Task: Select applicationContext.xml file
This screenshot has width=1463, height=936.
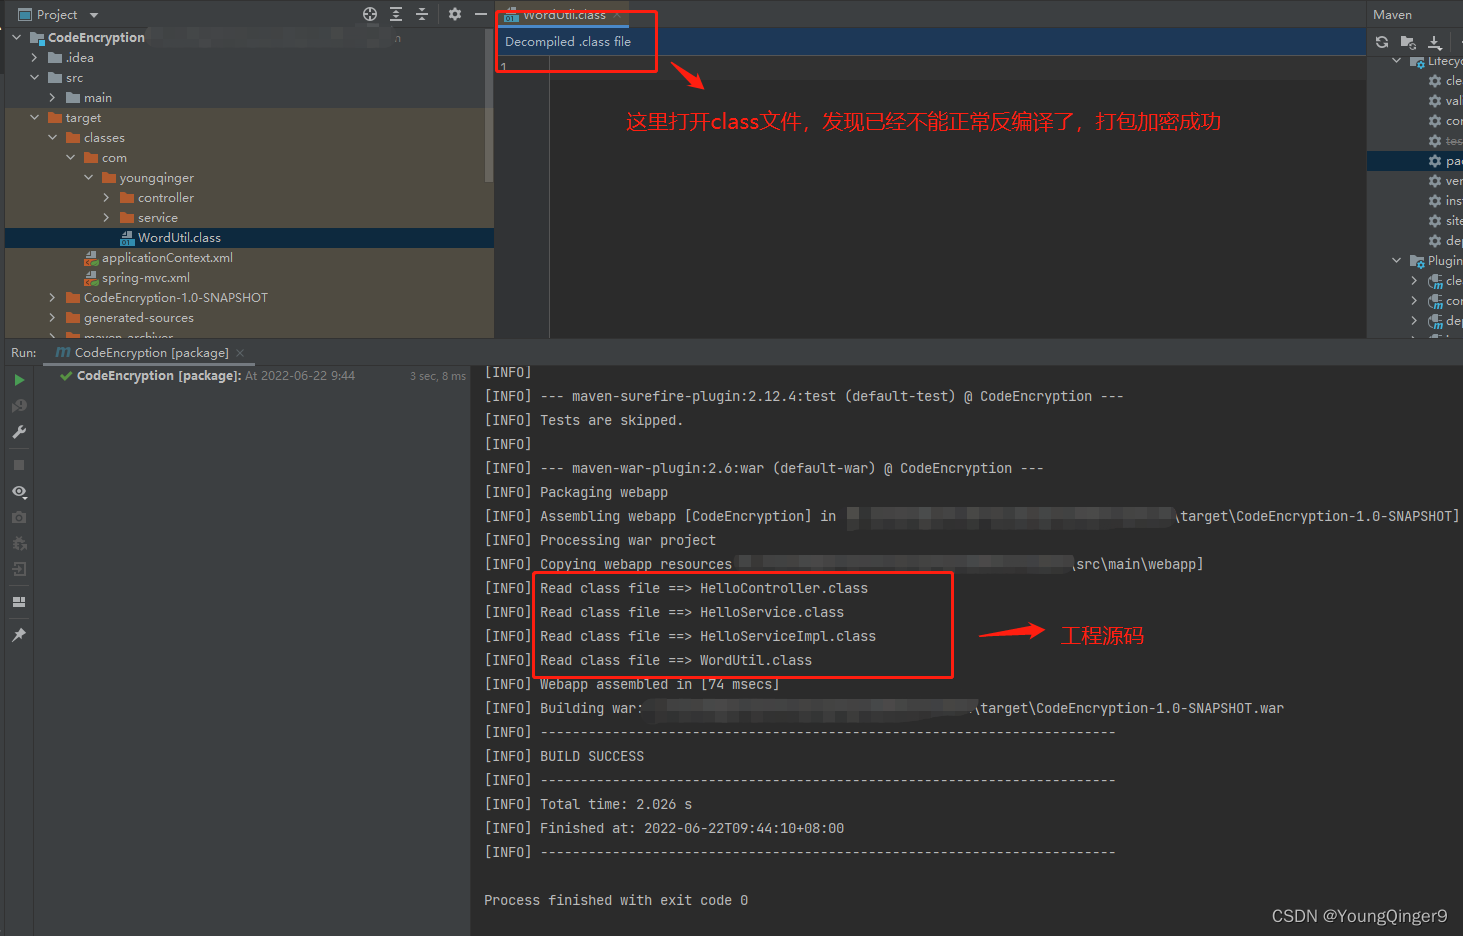Action: (249, 257)
